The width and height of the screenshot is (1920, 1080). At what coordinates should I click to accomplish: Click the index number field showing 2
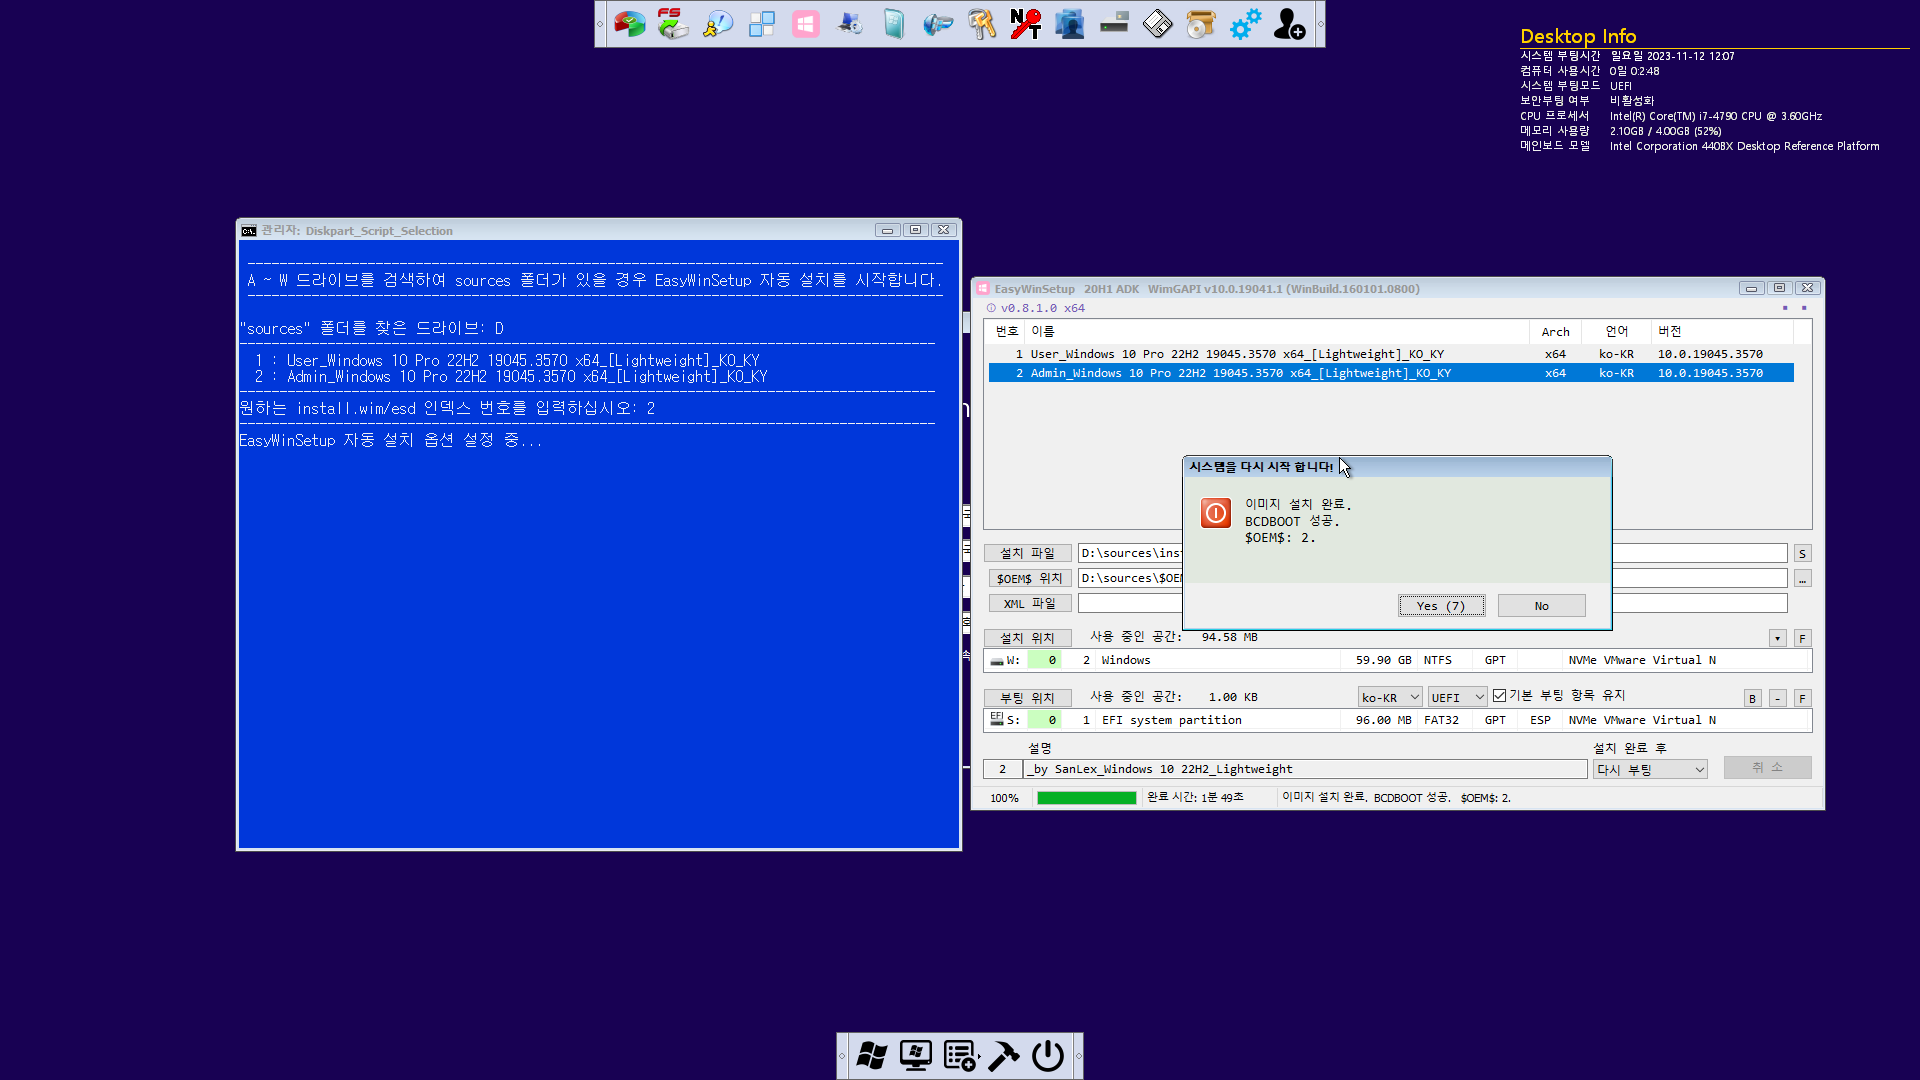tap(1002, 769)
